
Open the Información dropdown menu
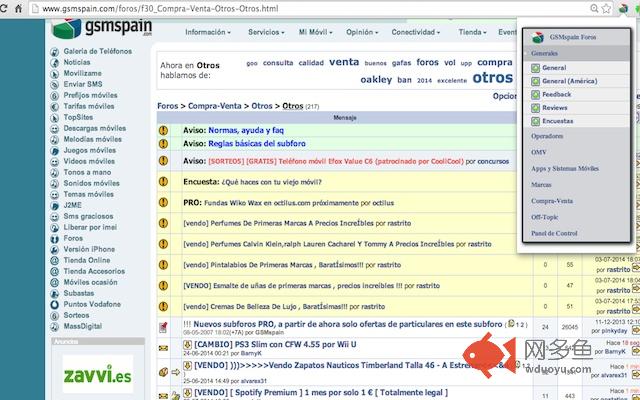tap(208, 32)
